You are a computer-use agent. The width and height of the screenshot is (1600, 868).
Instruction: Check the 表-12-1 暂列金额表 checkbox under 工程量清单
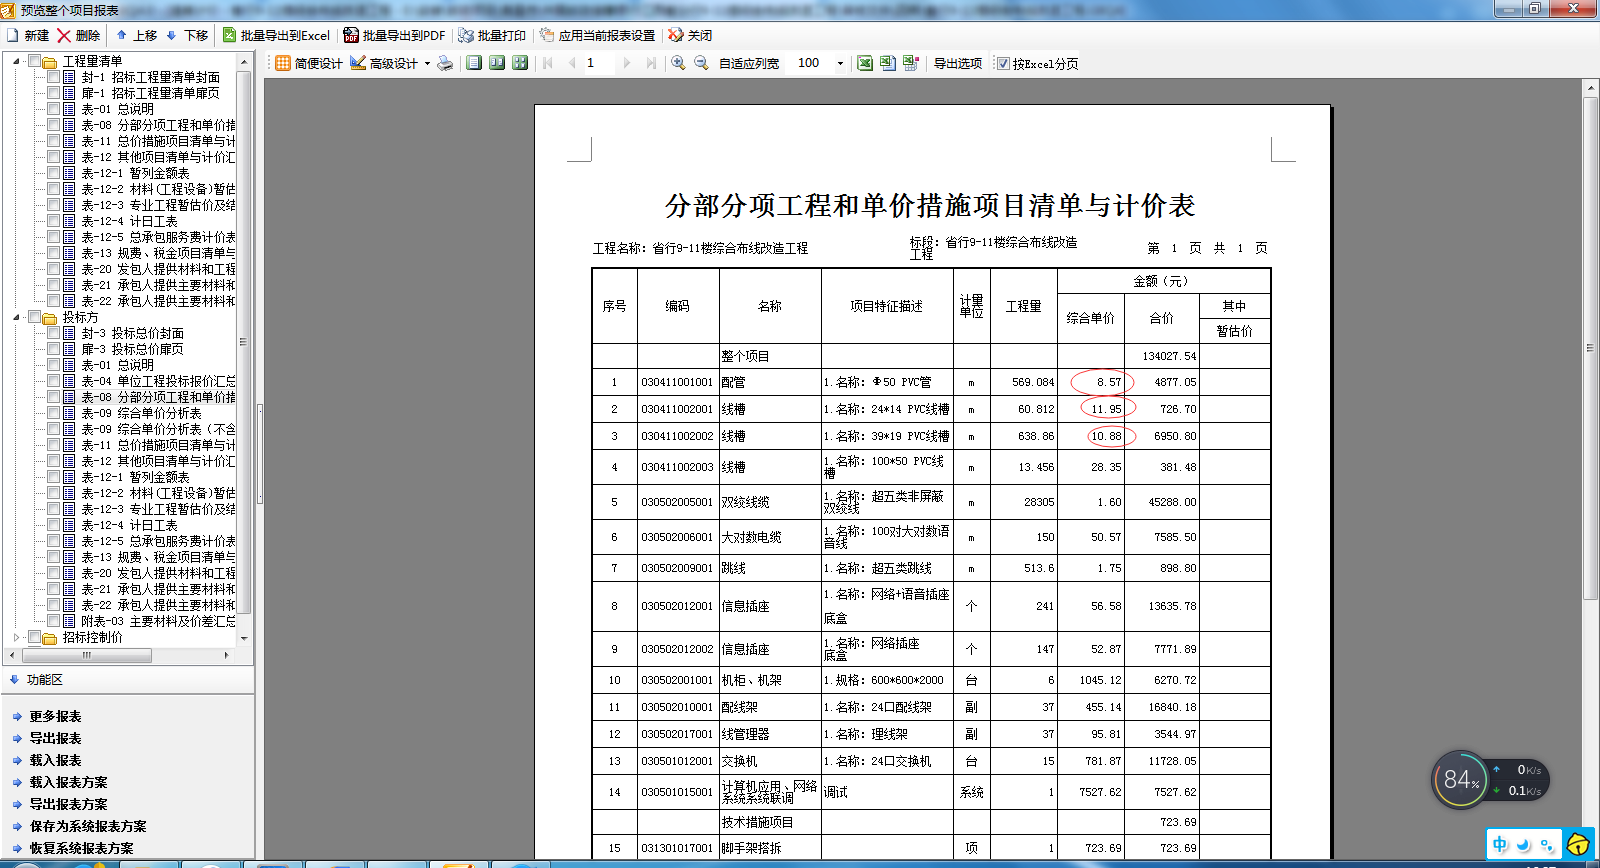coord(54,173)
